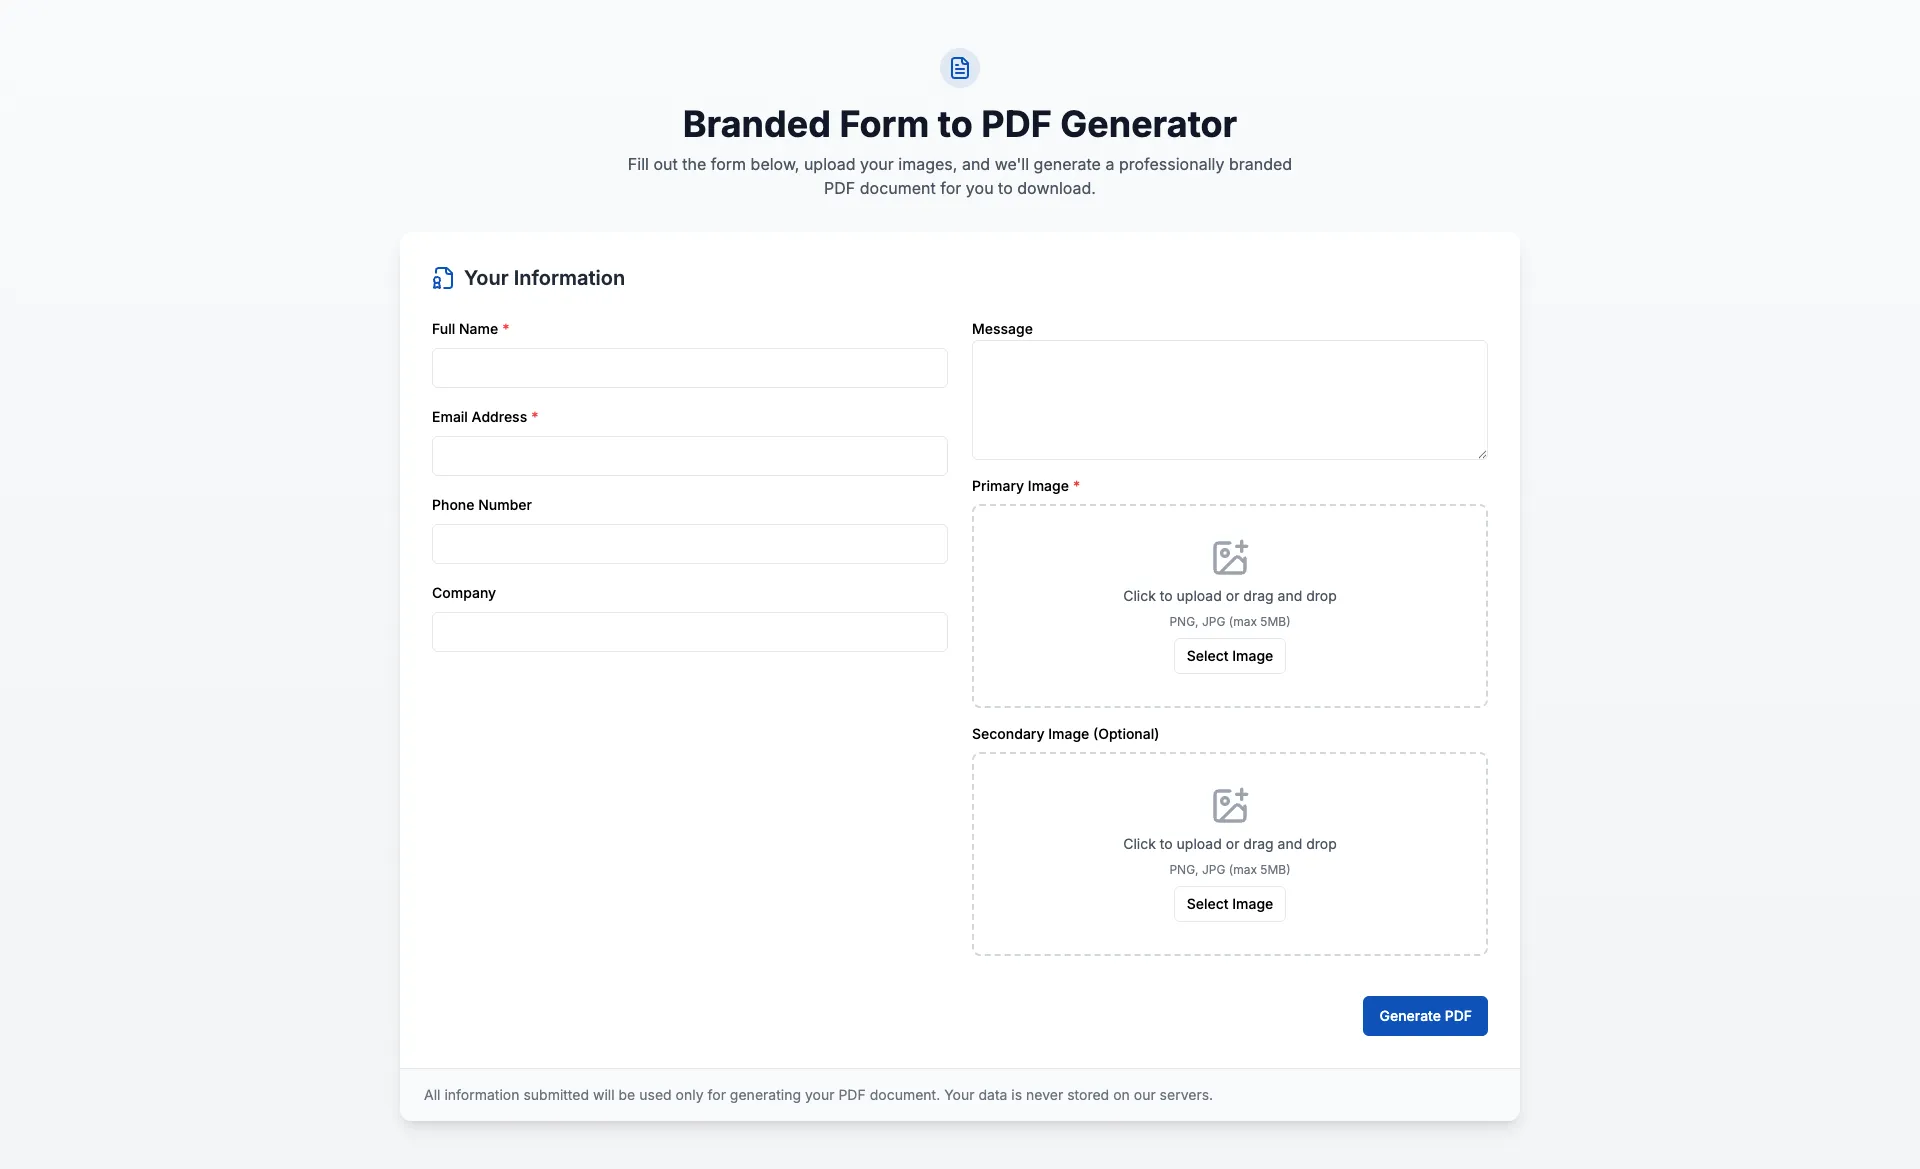Click the contact card icon beside Your Information
The width and height of the screenshot is (1920, 1169).
pyautogui.click(x=442, y=278)
